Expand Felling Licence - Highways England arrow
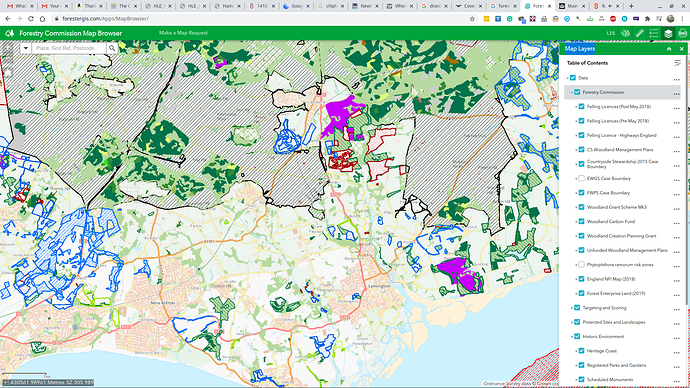This screenshot has height=388, width=690. click(x=576, y=135)
